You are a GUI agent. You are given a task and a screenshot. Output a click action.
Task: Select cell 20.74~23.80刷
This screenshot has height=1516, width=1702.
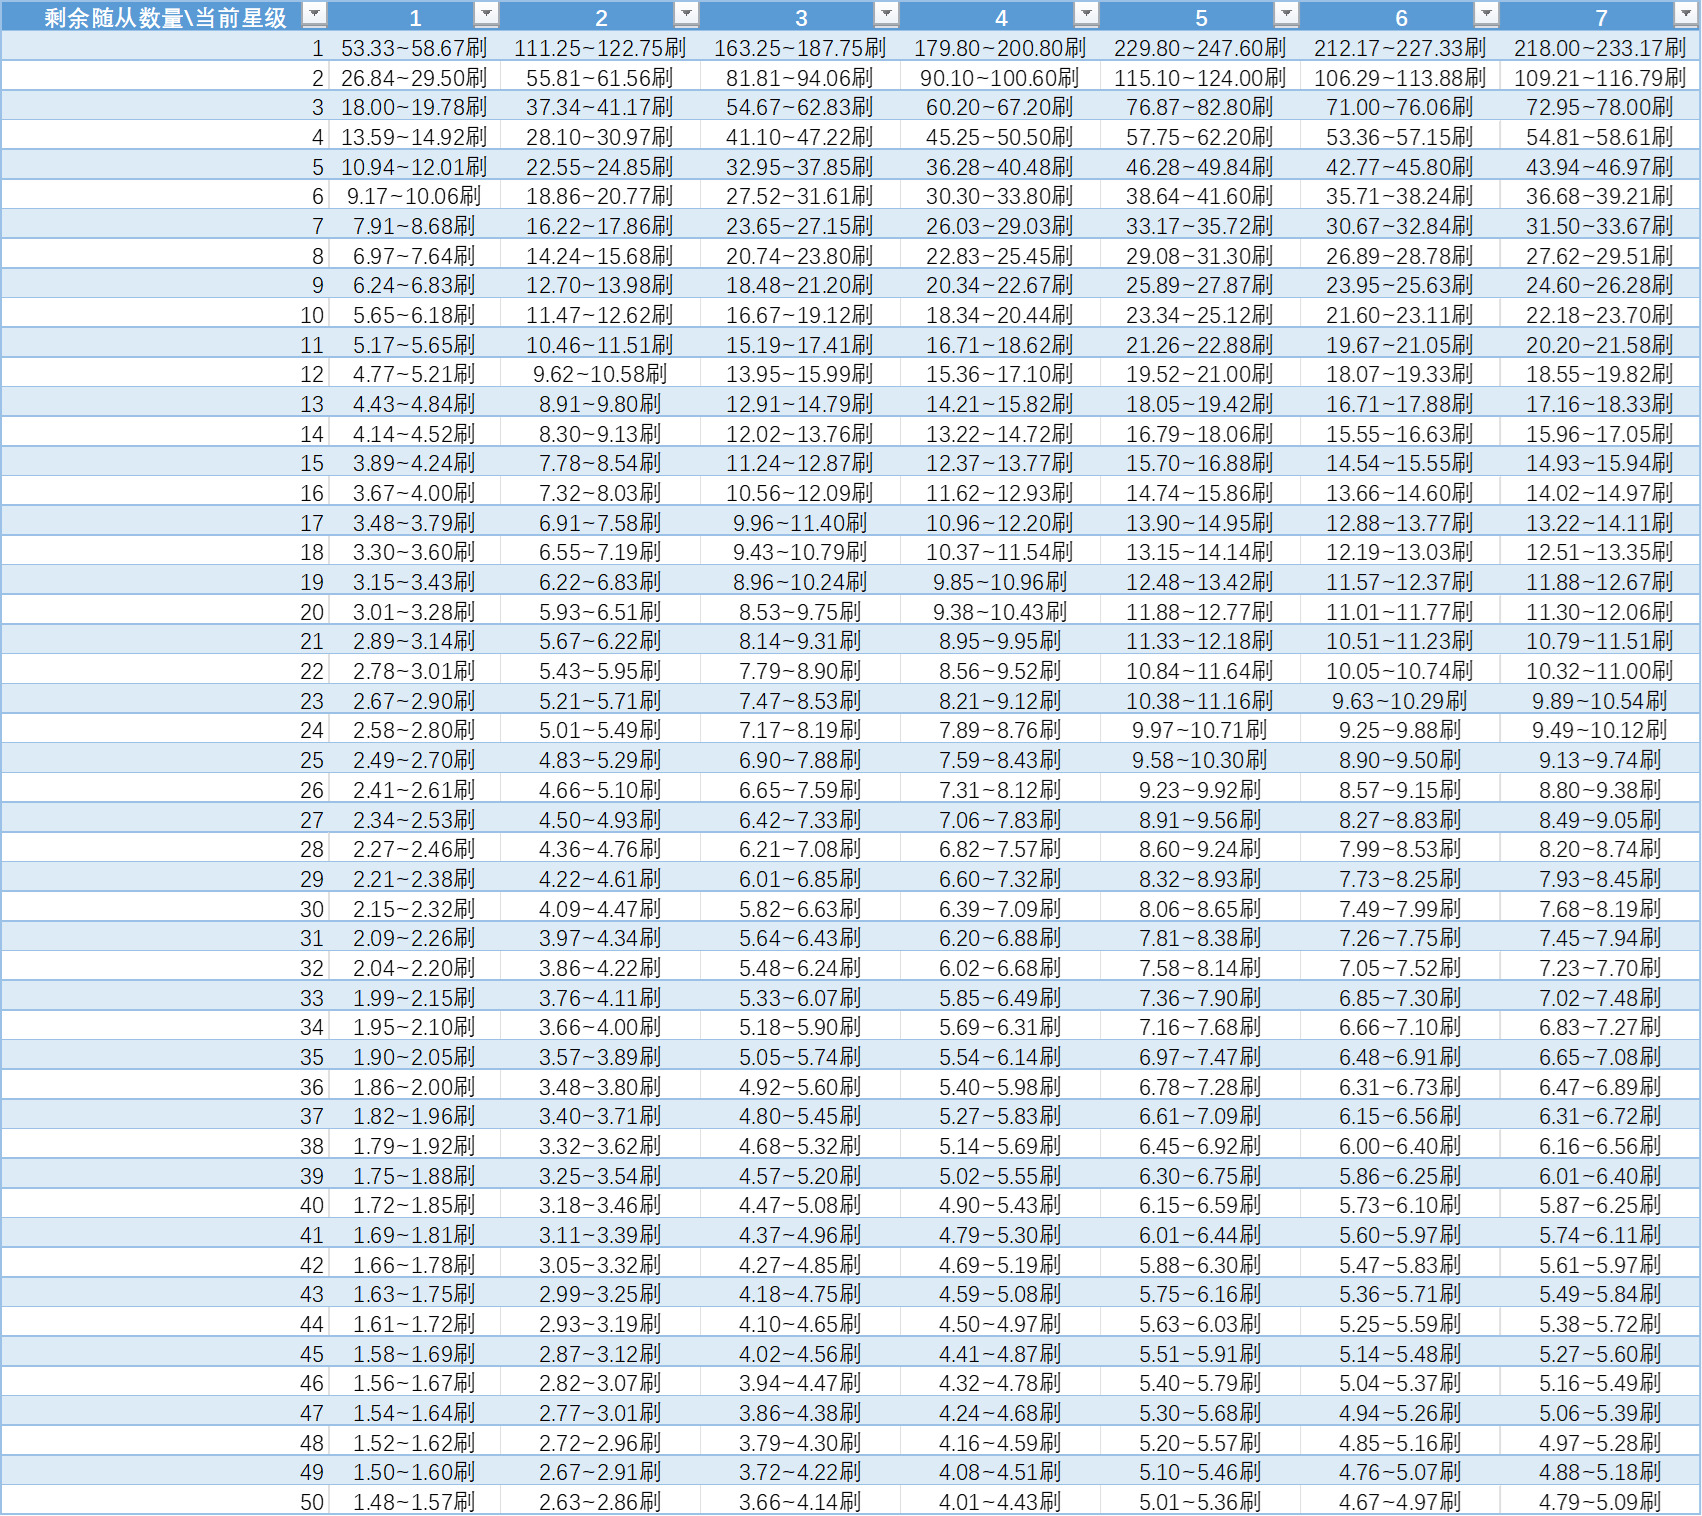click(800, 256)
